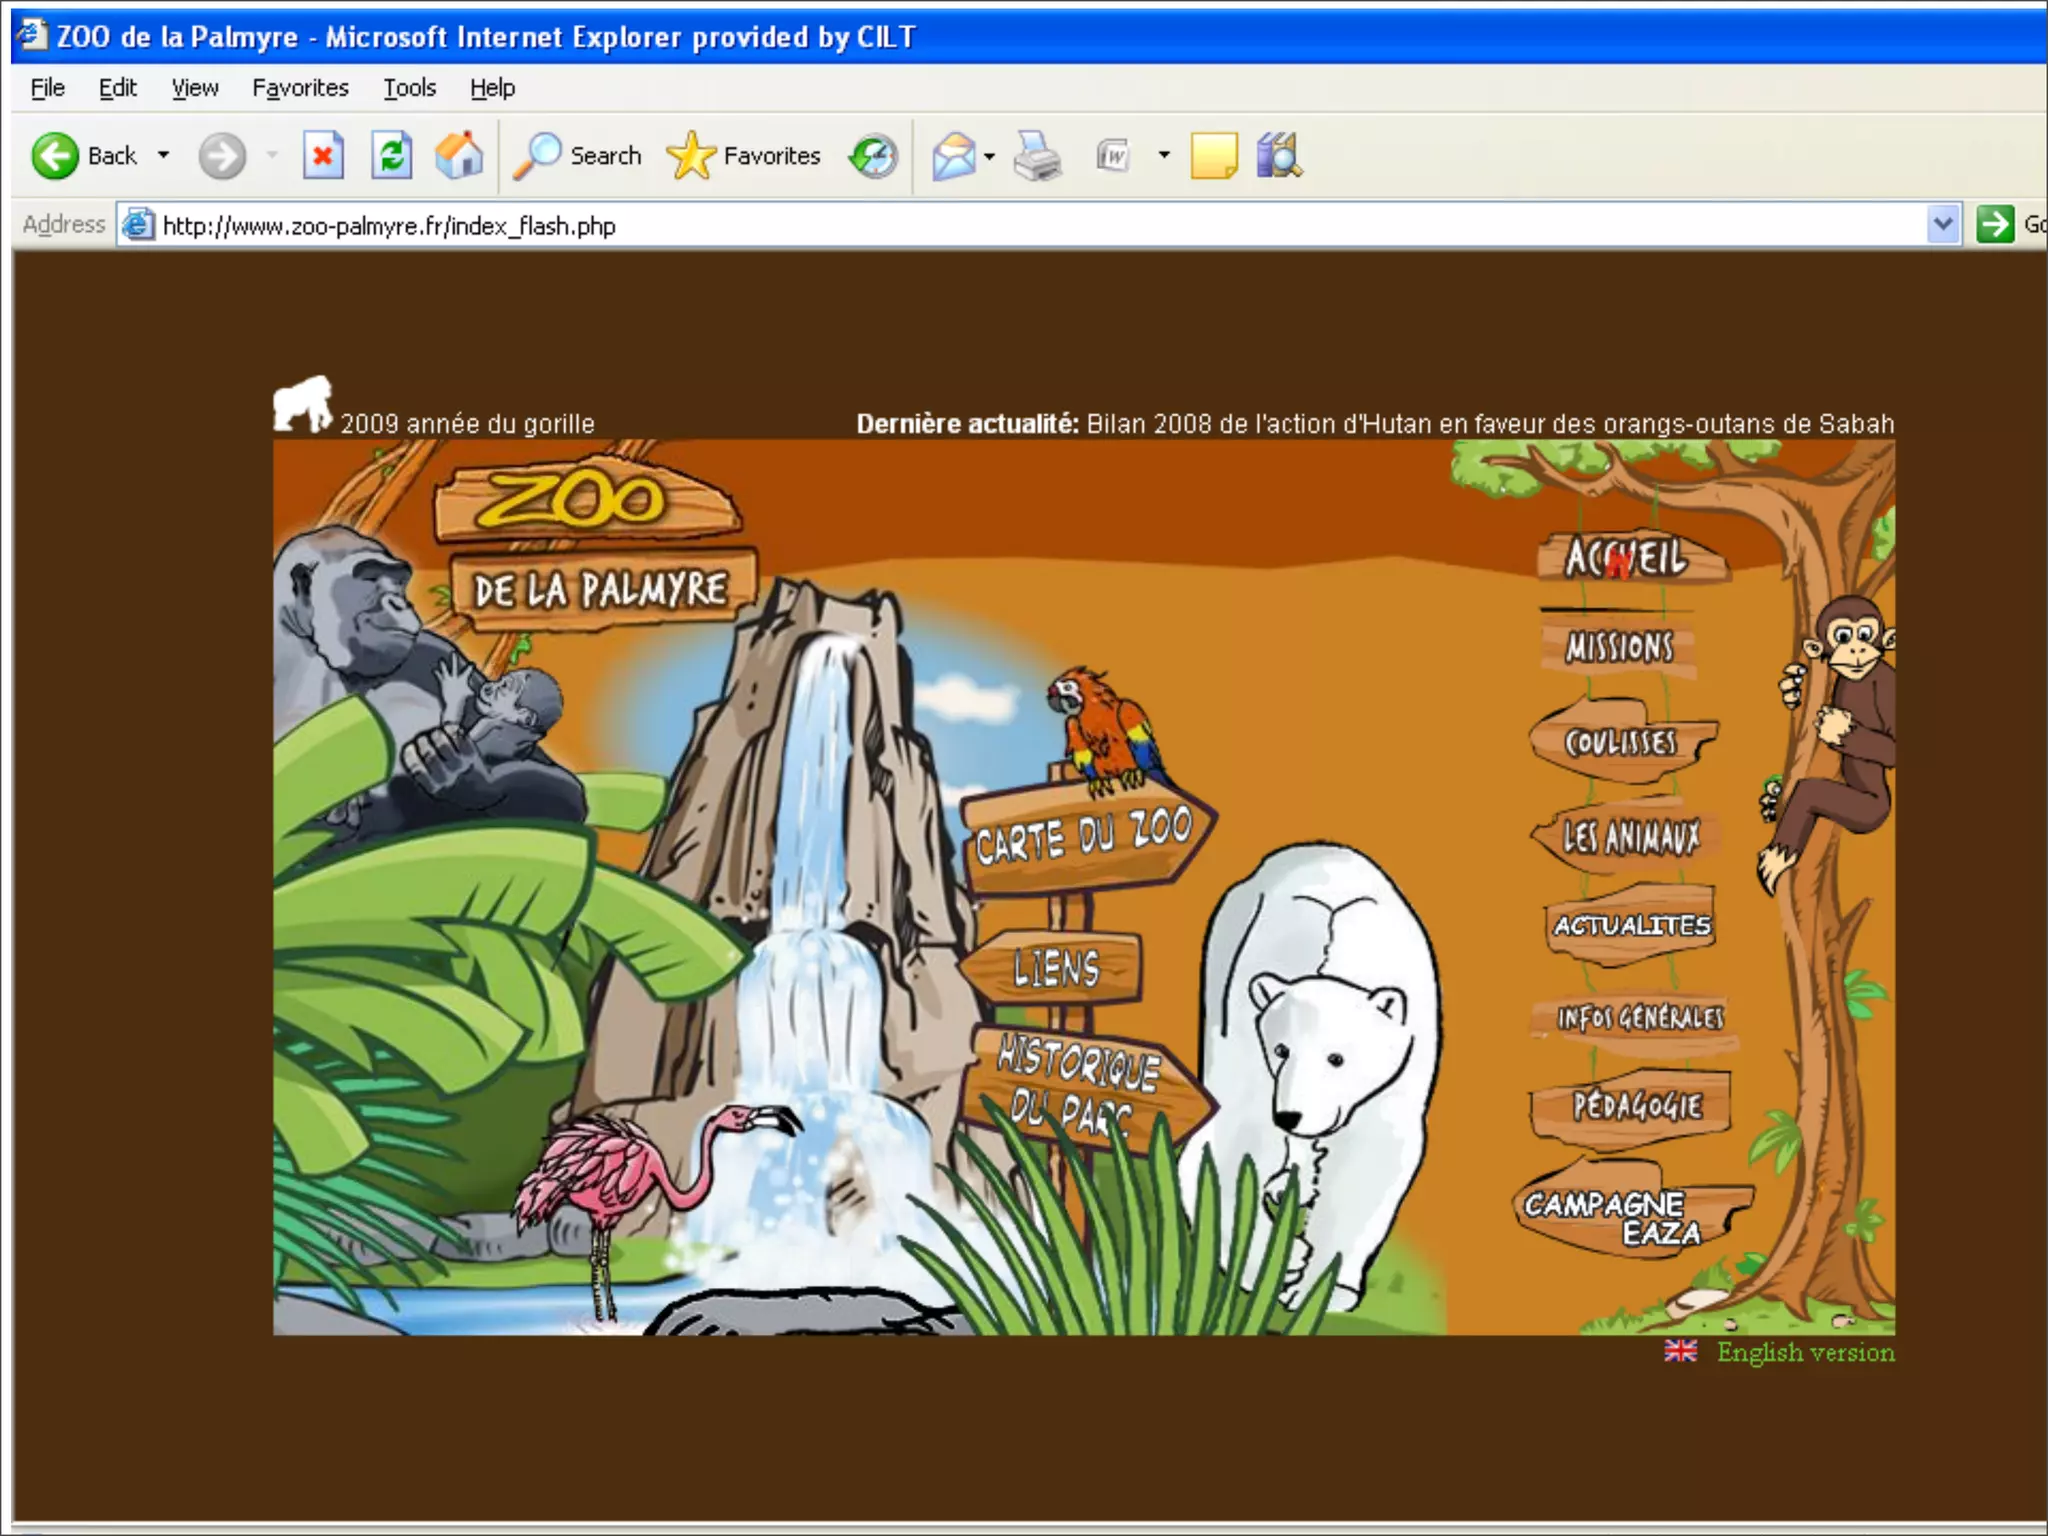
Task: Click the yellow Discuss note icon
Action: (x=1213, y=156)
